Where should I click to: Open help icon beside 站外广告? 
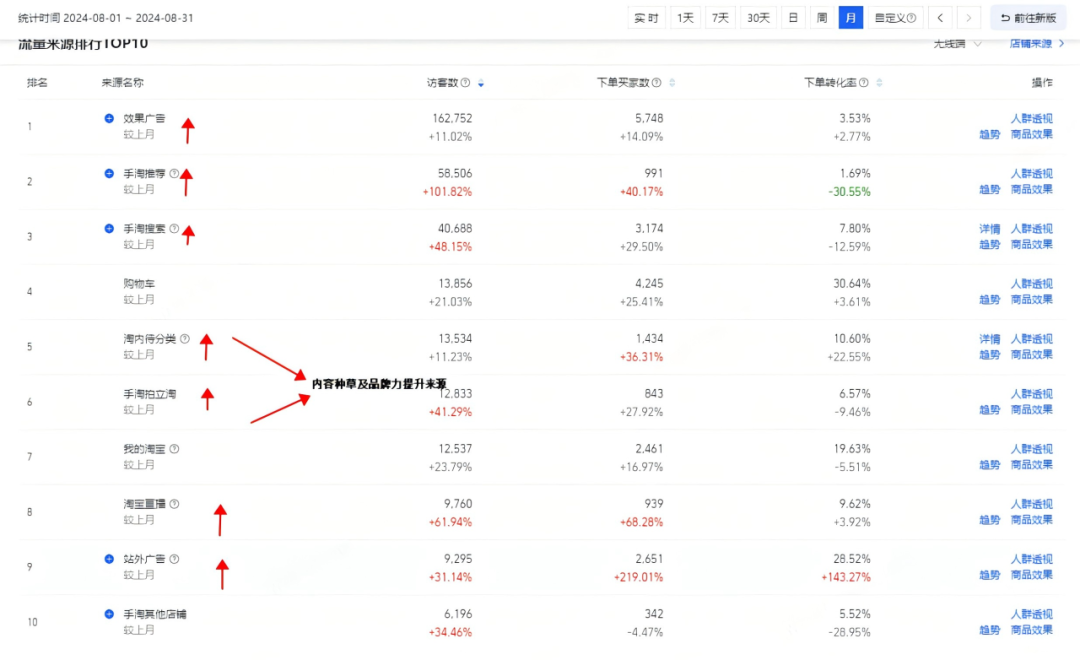pos(174,559)
